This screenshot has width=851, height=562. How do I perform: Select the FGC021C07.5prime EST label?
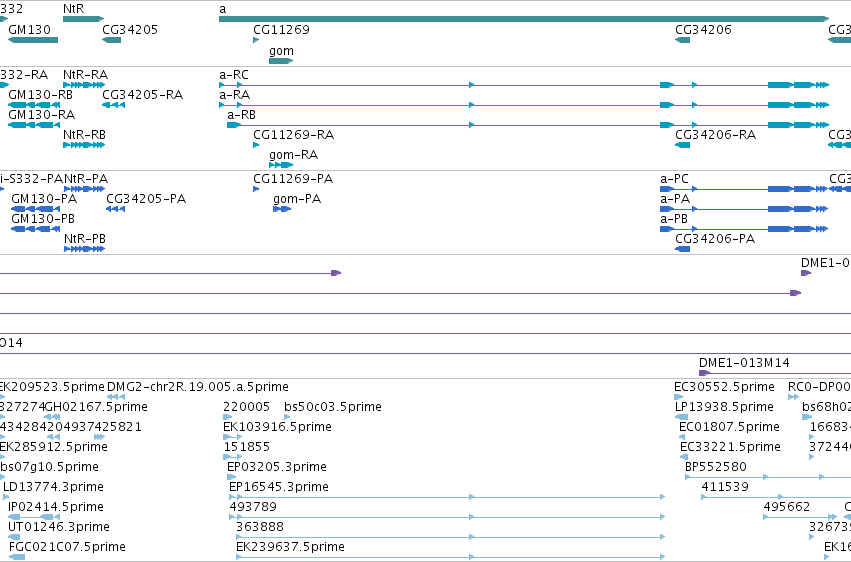click(67, 547)
